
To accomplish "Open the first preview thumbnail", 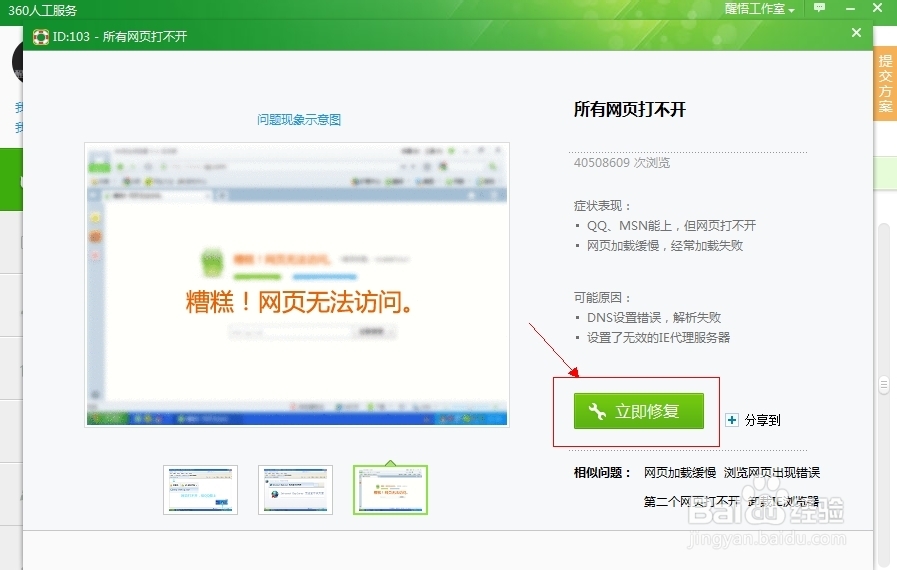I will 200,490.
